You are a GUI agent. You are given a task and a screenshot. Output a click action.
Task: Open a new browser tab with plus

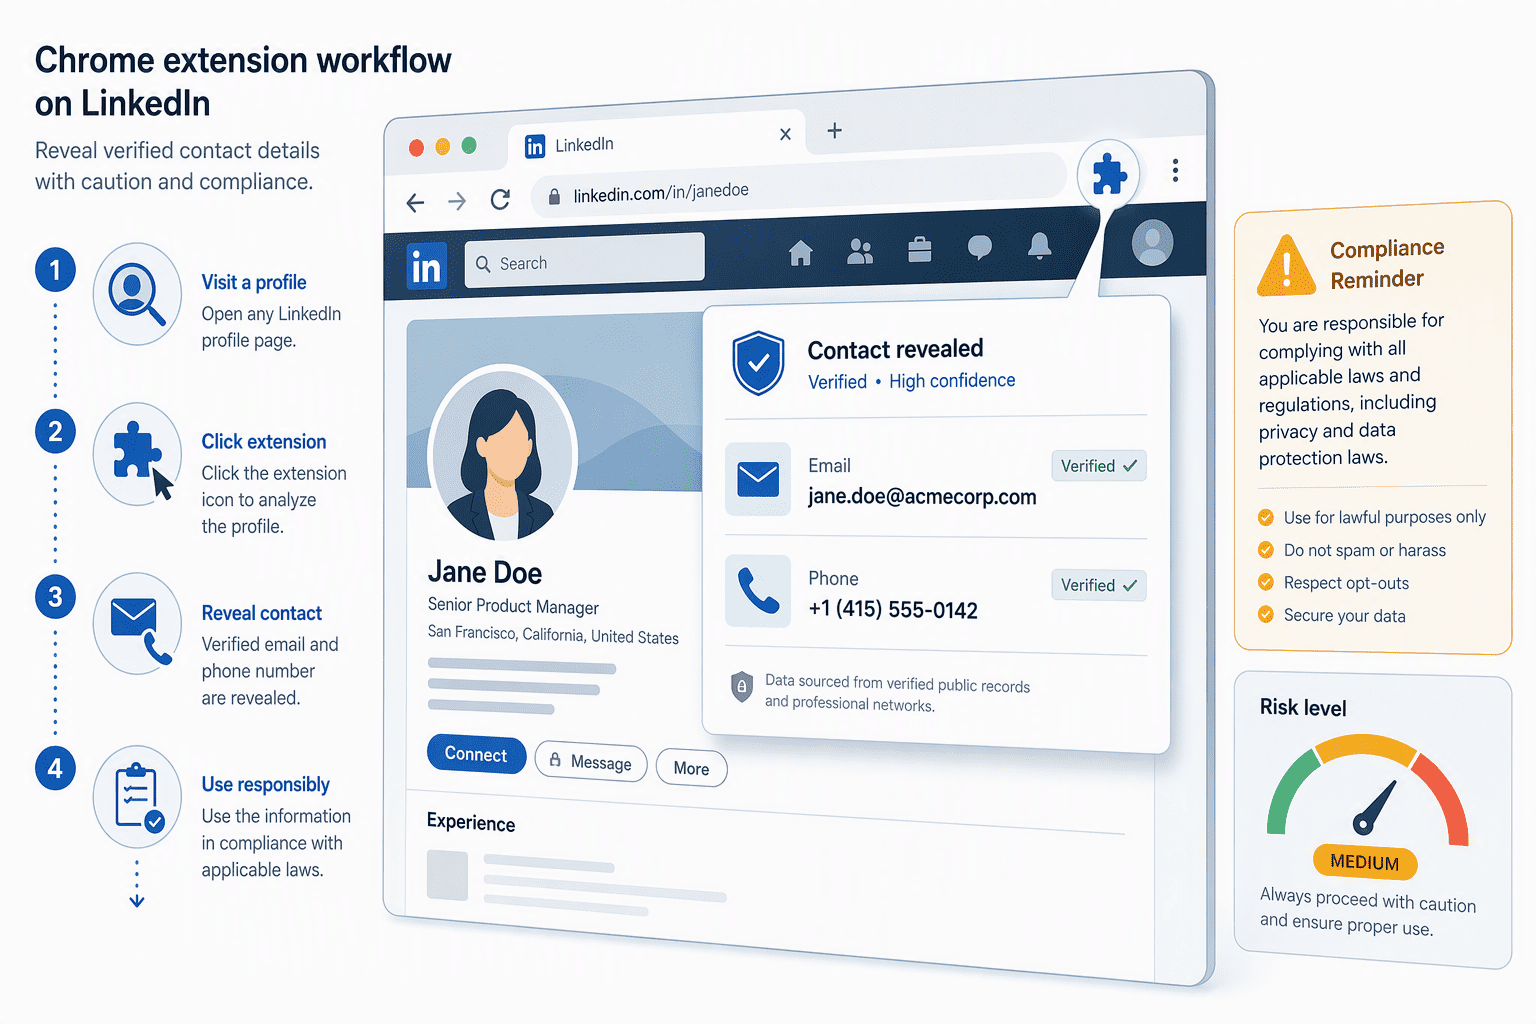834,131
